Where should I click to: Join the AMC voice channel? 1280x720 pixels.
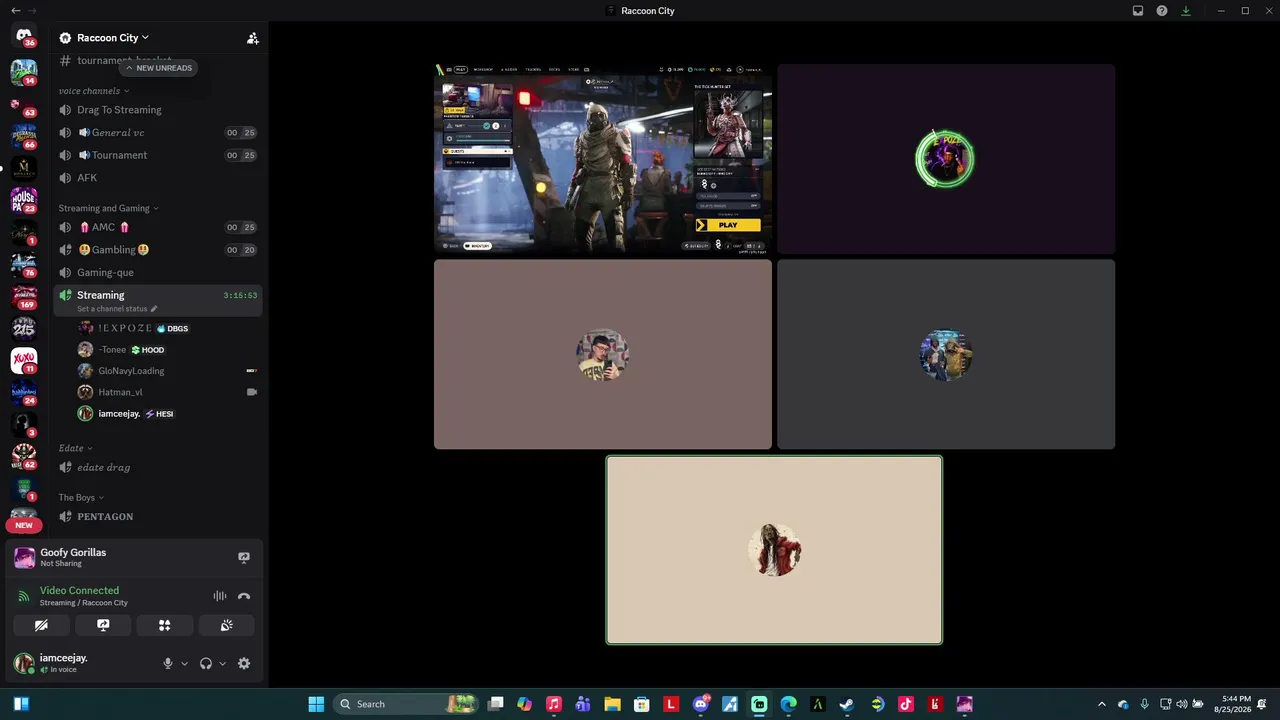[x=158, y=227]
